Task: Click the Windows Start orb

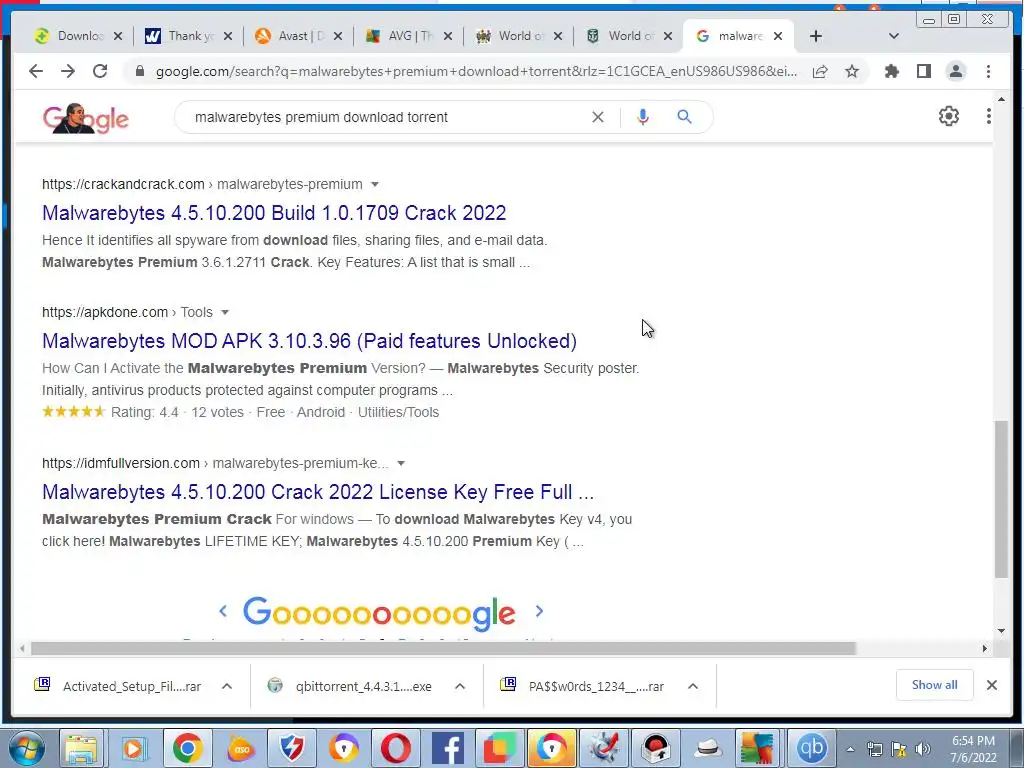Action: click(x=27, y=748)
